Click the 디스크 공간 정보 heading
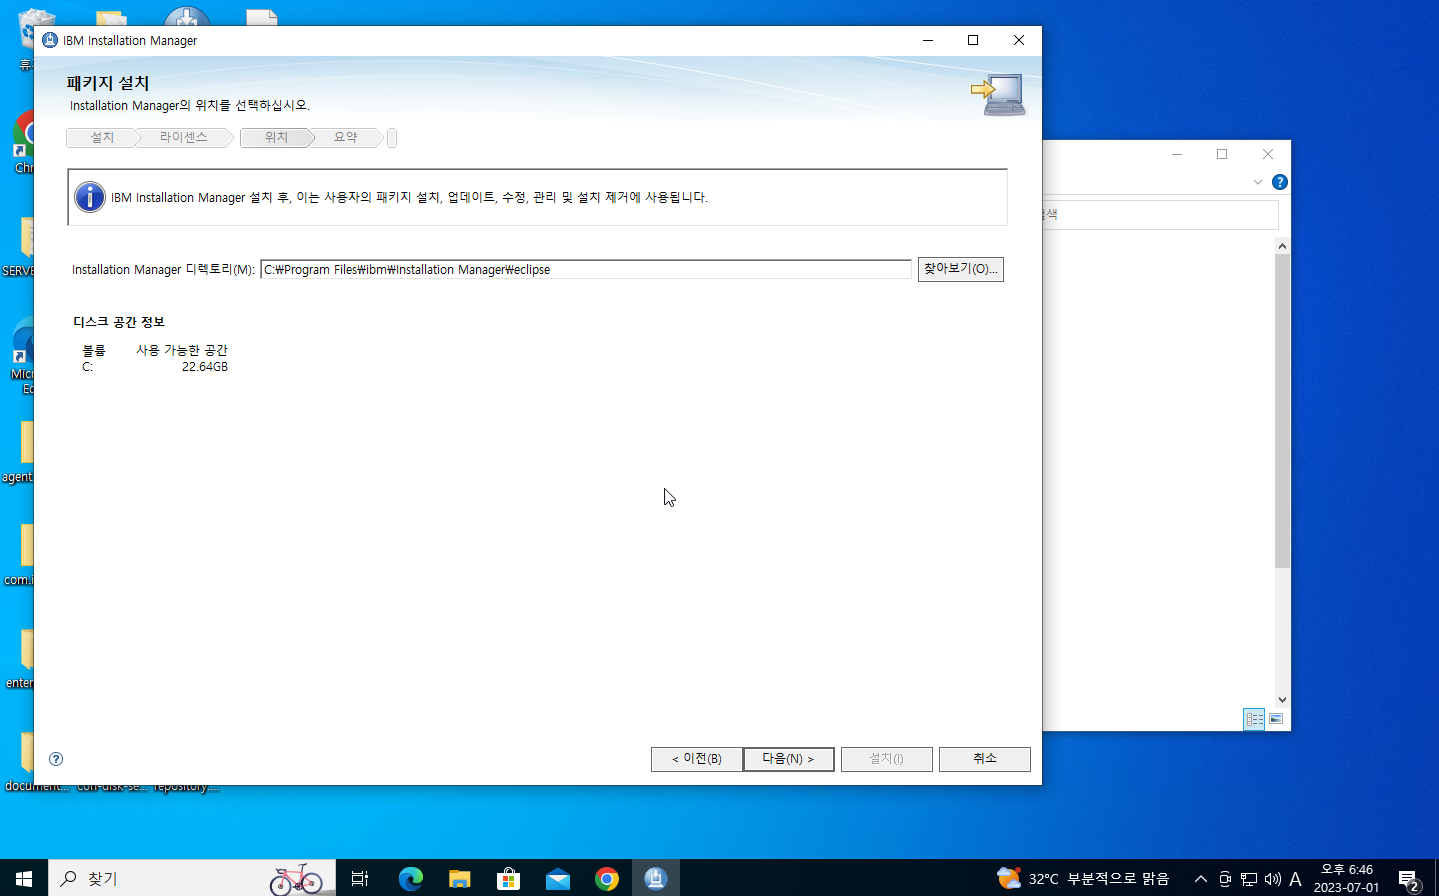 click(119, 322)
